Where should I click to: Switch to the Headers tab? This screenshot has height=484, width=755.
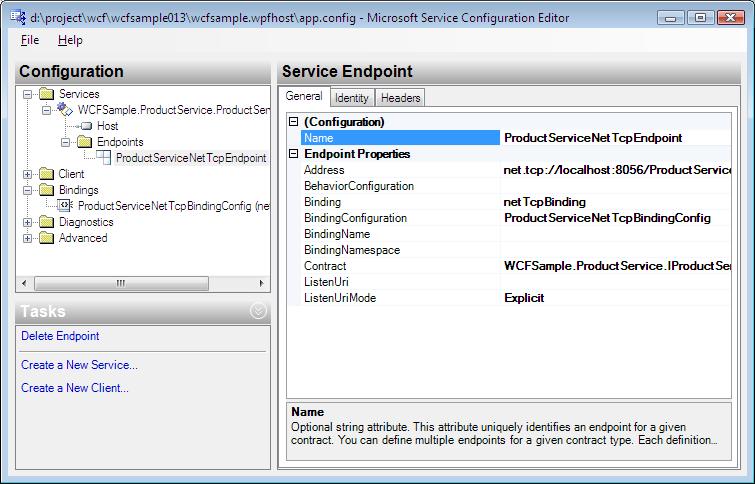pos(400,98)
